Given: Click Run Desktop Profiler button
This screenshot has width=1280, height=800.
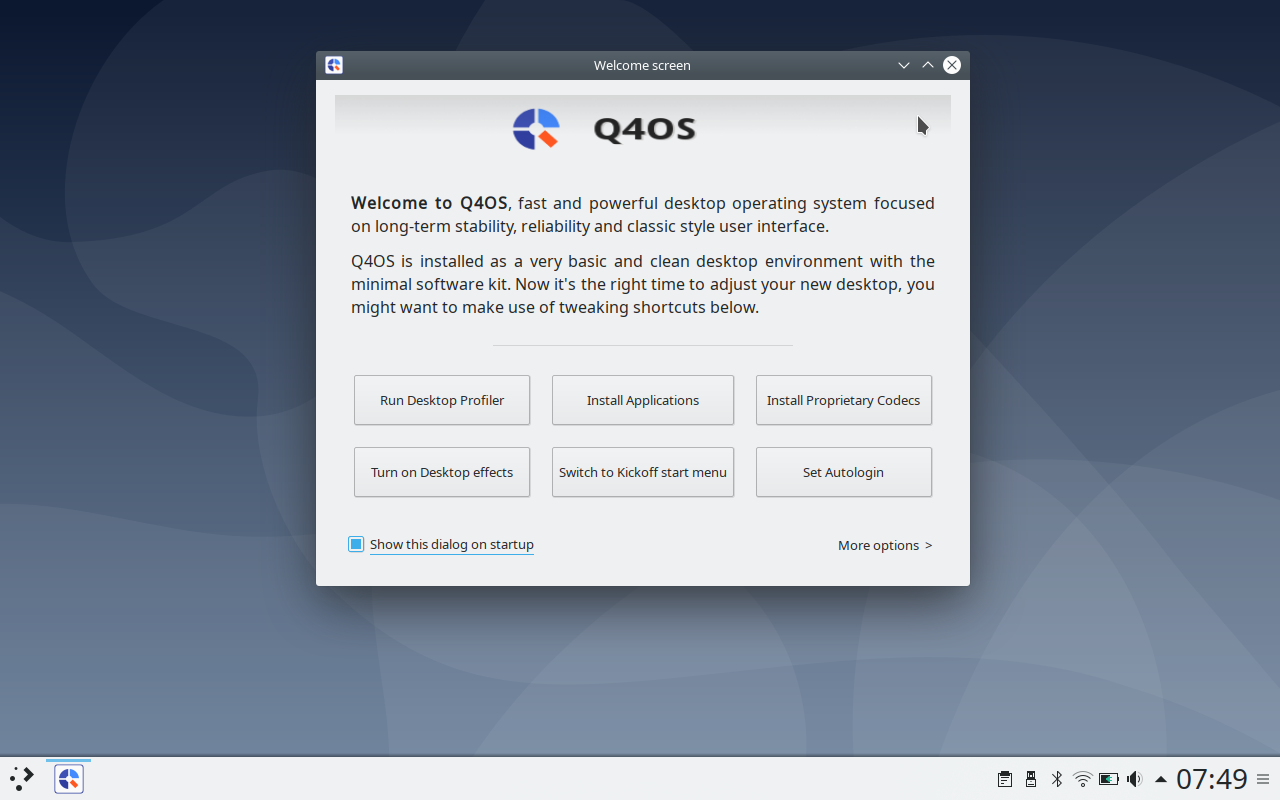Looking at the screenshot, I should point(442,400).
